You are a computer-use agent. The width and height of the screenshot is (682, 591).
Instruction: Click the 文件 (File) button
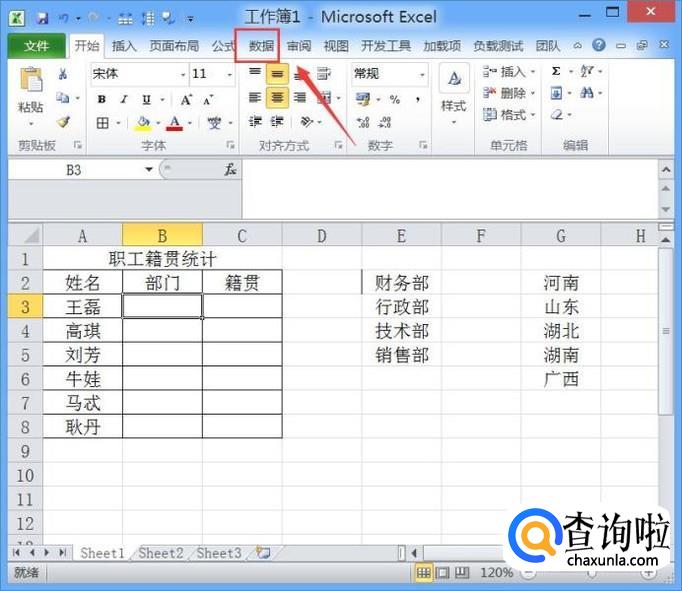point(36,46)
